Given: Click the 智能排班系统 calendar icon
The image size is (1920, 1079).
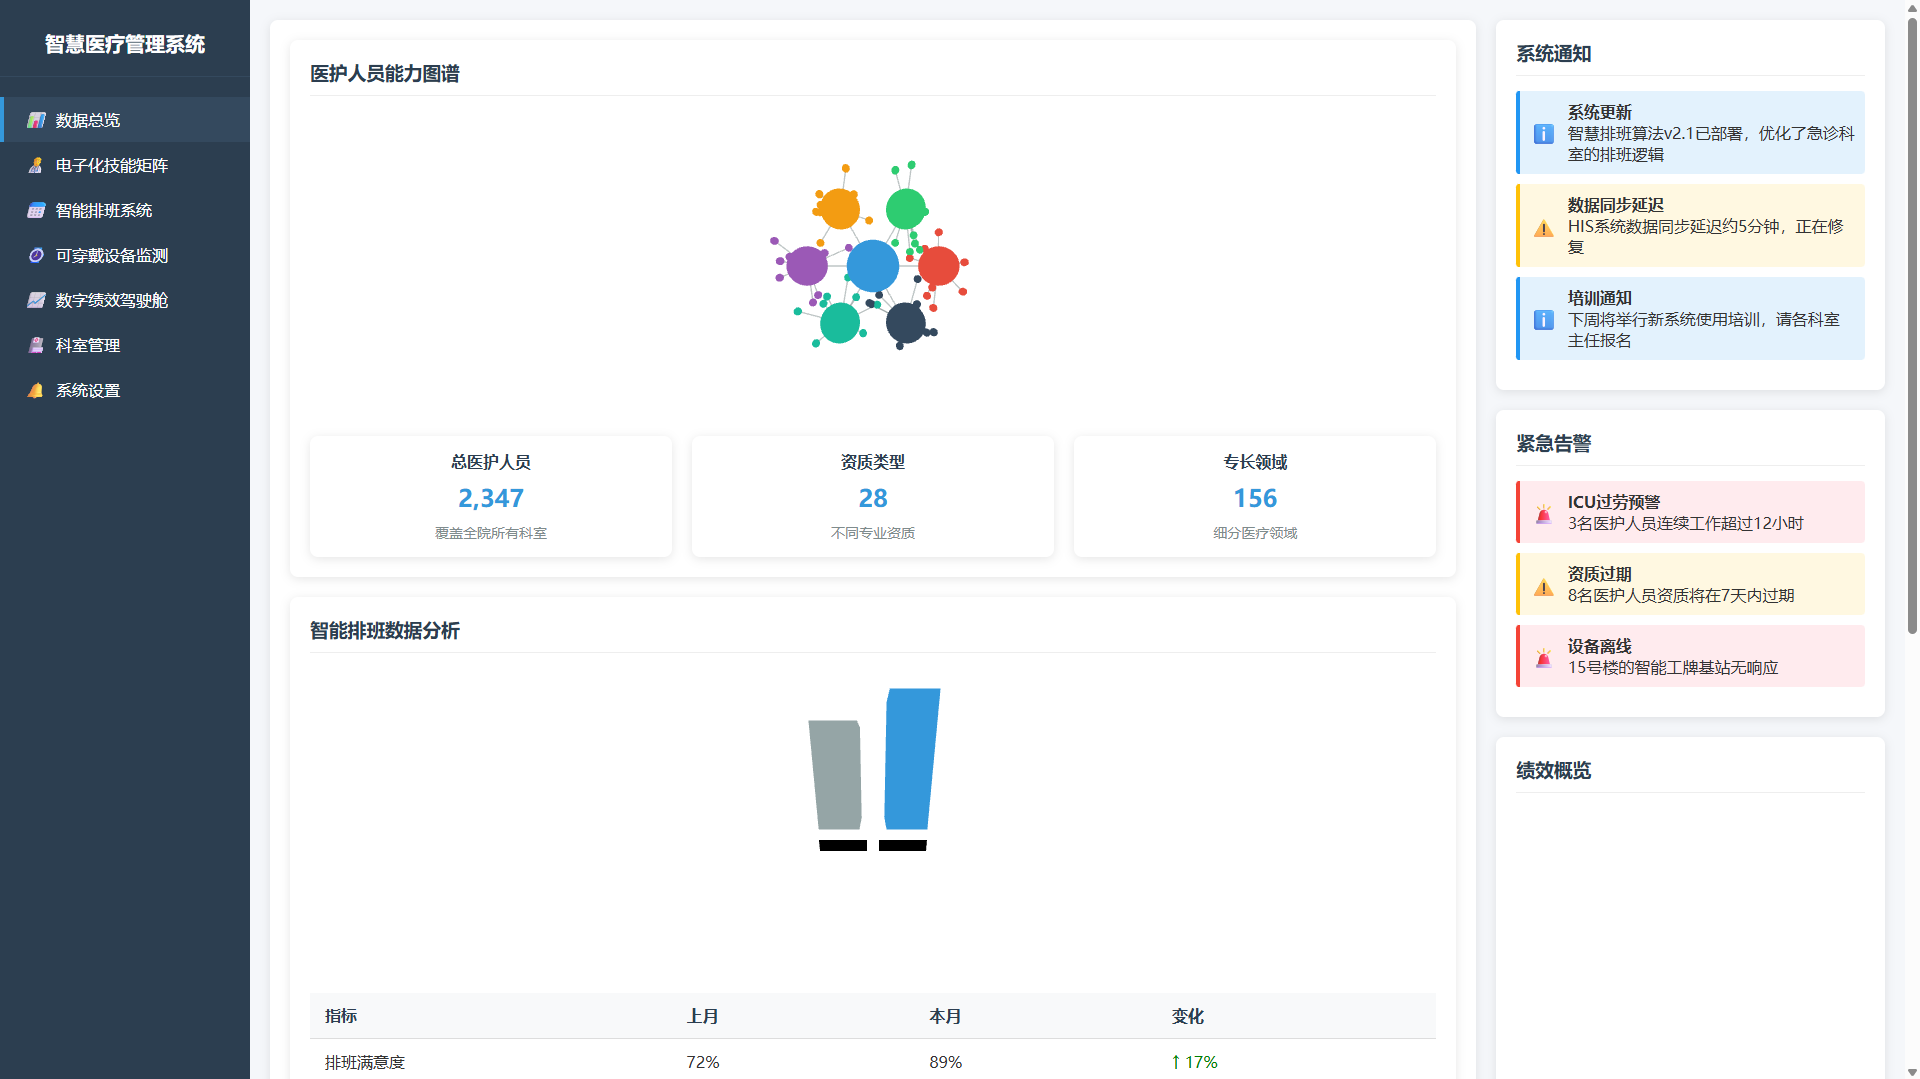Looking at the screenshot, I should 36,210.
